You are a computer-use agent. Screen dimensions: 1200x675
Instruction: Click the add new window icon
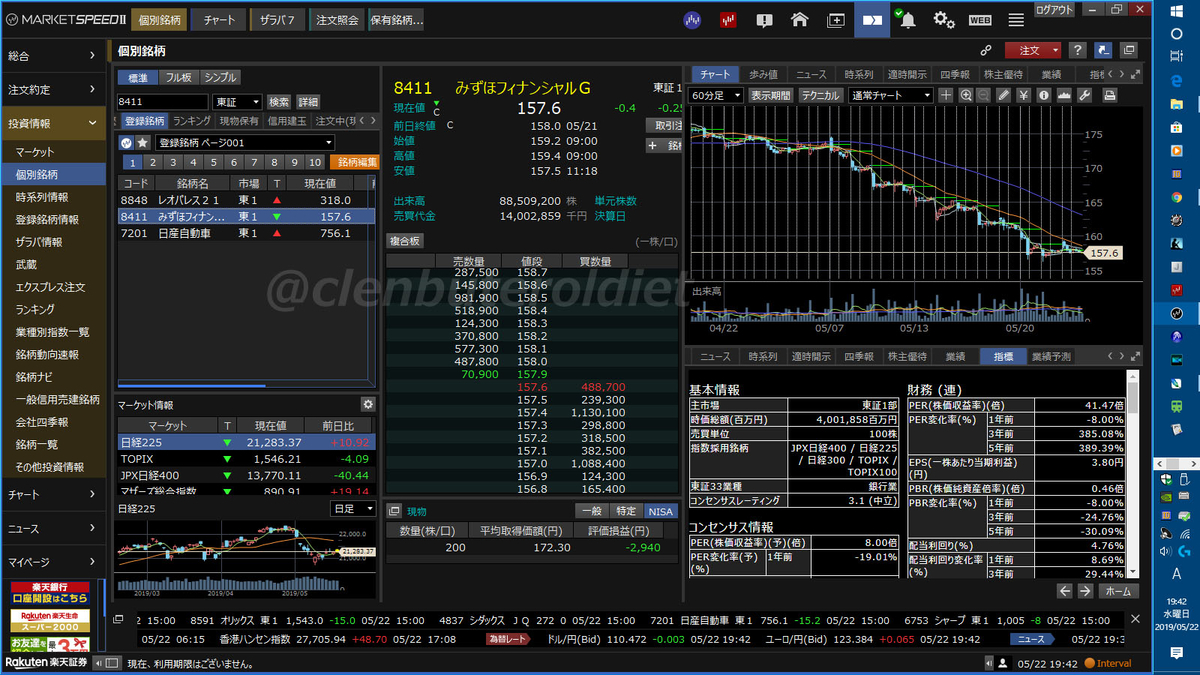(836, 19)
